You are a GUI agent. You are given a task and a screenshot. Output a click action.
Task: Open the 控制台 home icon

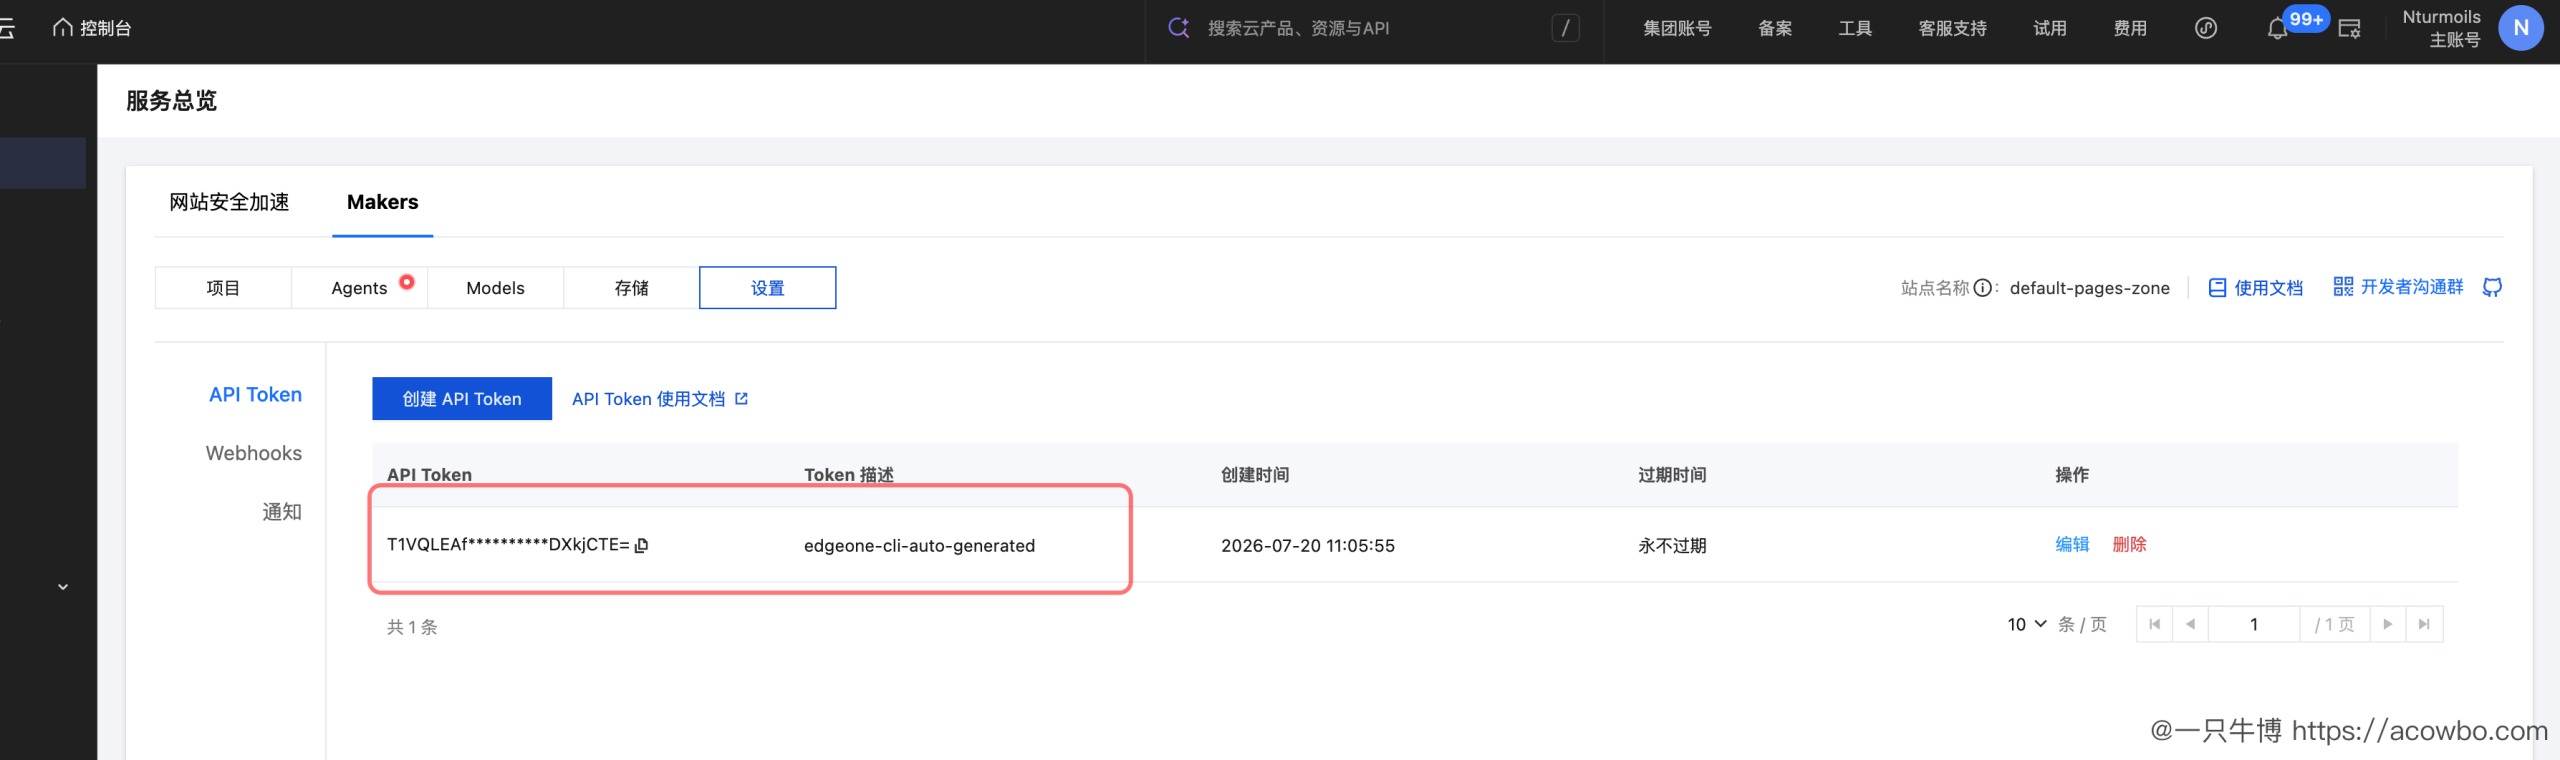(63, 28)
